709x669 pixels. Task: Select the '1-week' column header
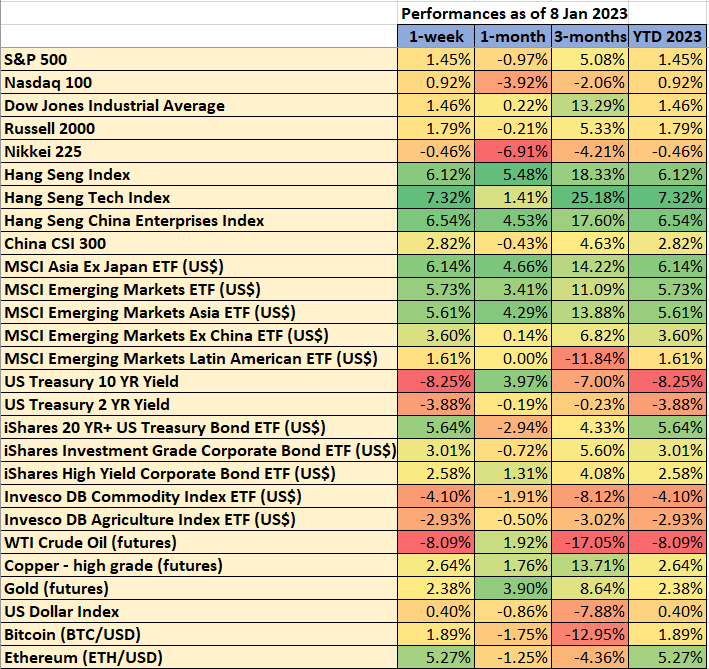(436, 36)
